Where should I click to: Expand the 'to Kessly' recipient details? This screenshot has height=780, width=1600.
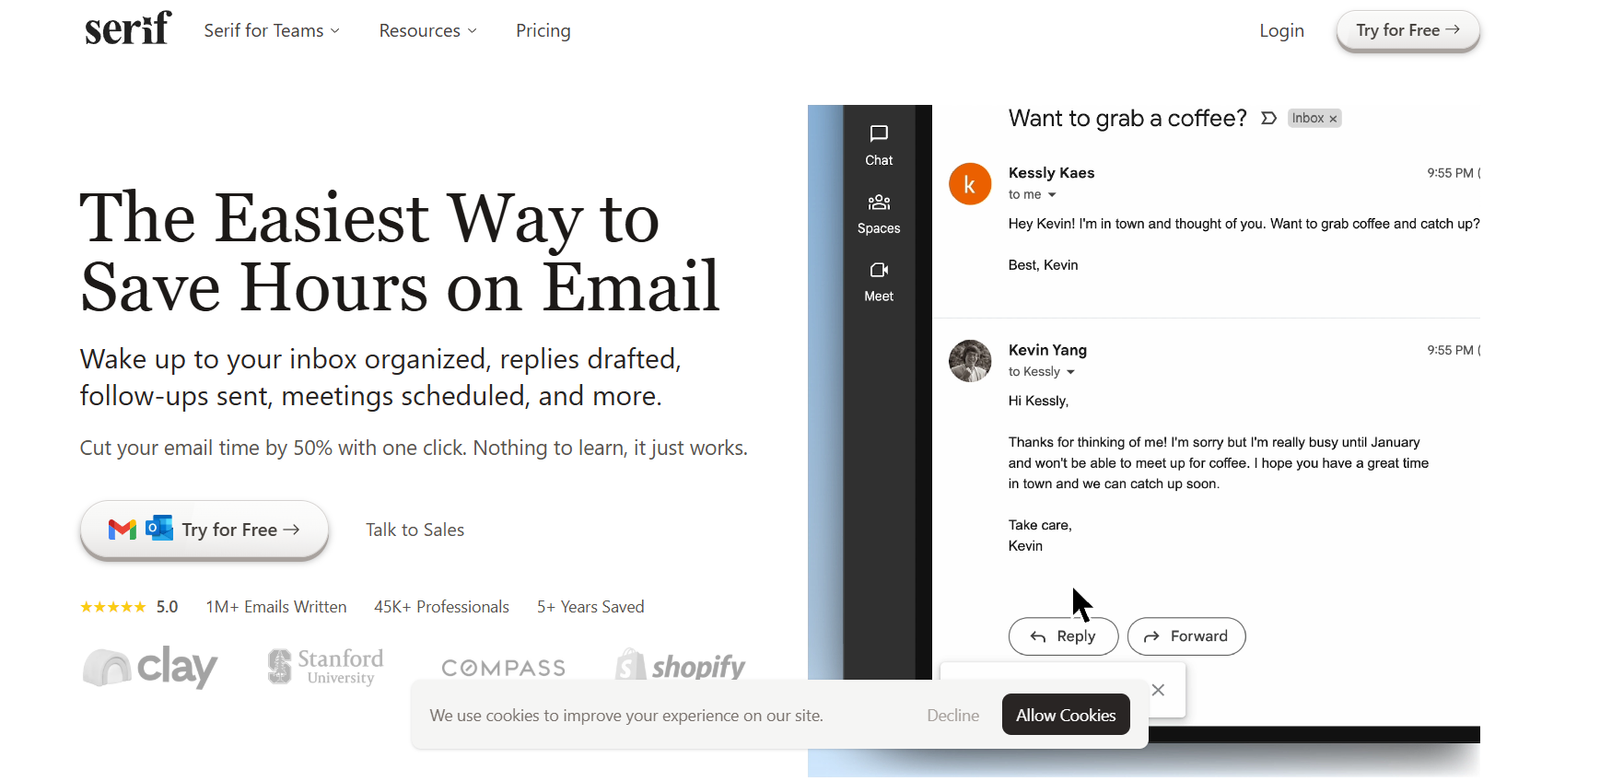pyautogui.click(x=1070, y=372)
